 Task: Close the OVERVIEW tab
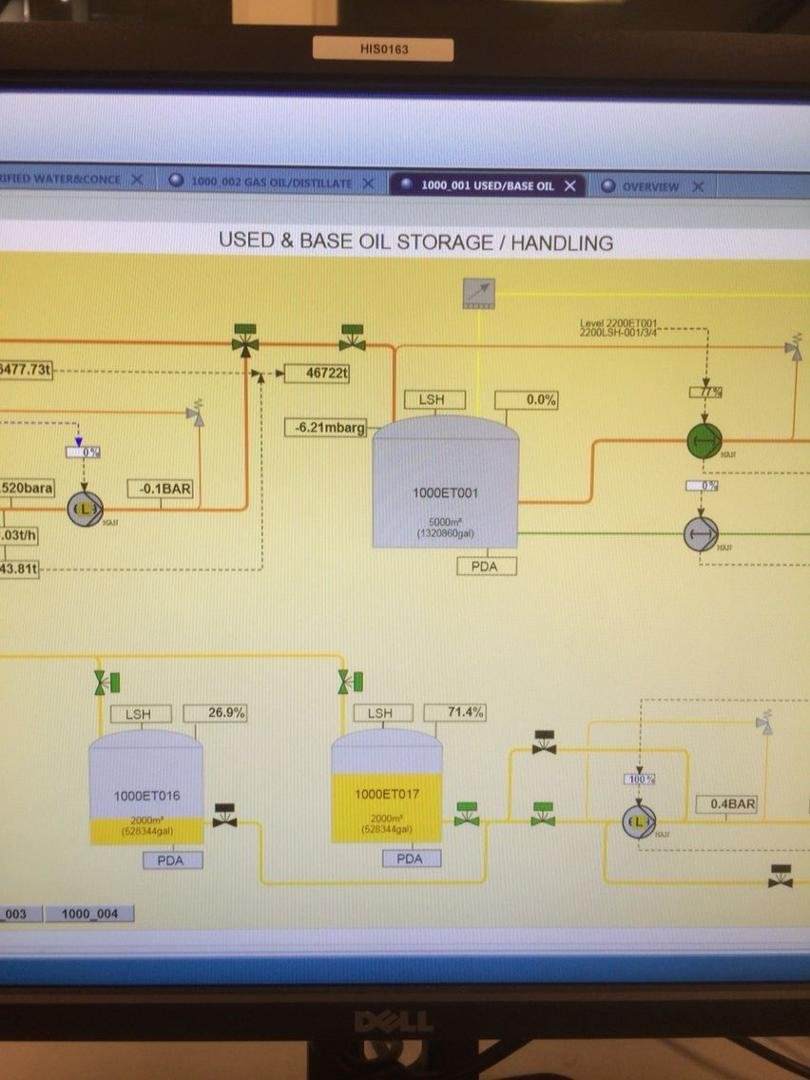click(x=698, y=186)
